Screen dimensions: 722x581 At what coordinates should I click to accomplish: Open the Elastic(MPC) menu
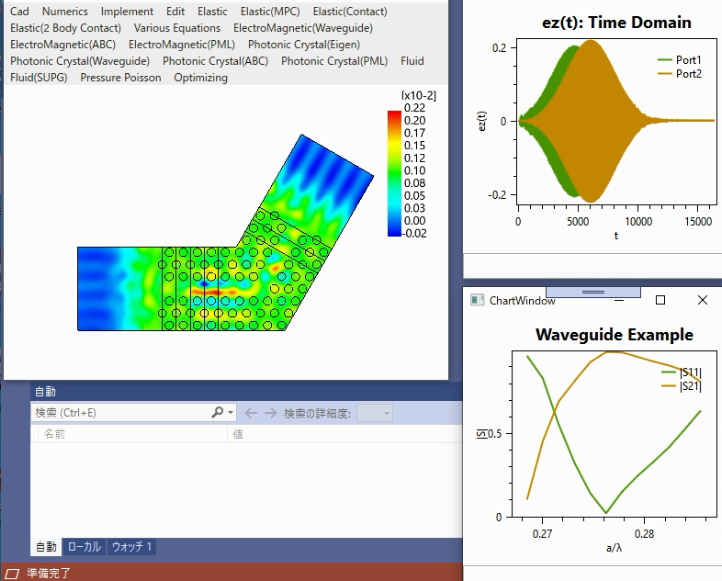(270, 11)
